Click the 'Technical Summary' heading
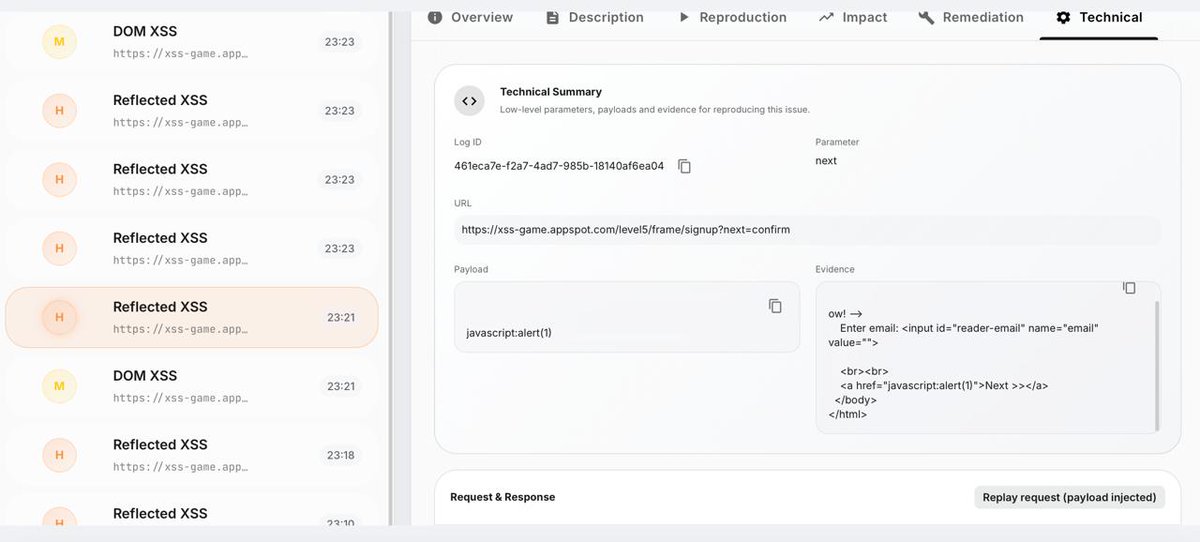 point(551,92)
